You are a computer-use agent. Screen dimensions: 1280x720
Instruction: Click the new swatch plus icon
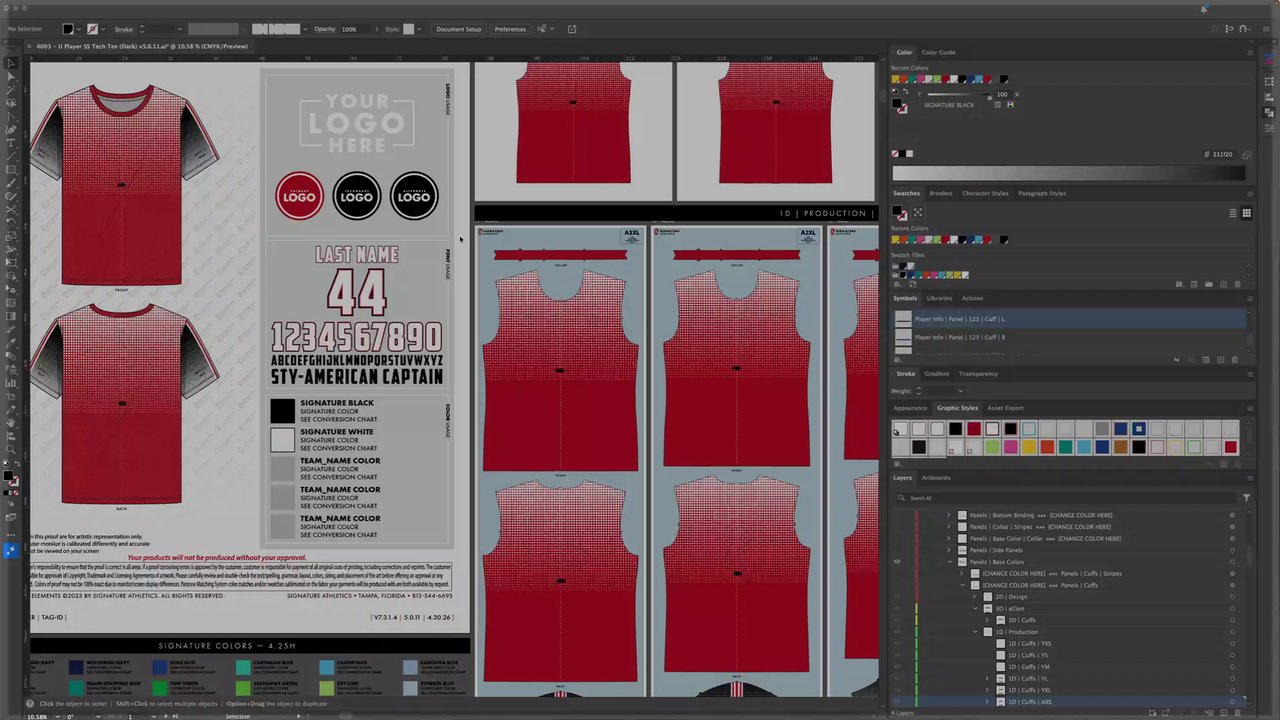[x=1222, y=284]
